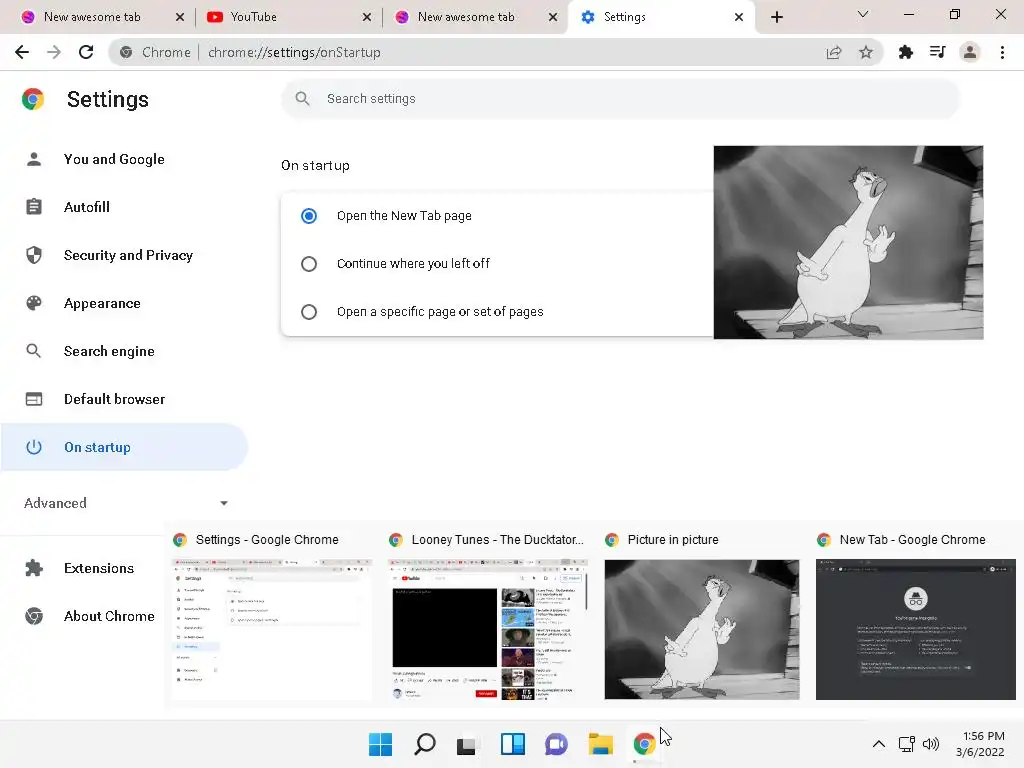Switch to the first New awesome tab
The image size is (1024, 768).
[101, 17]
